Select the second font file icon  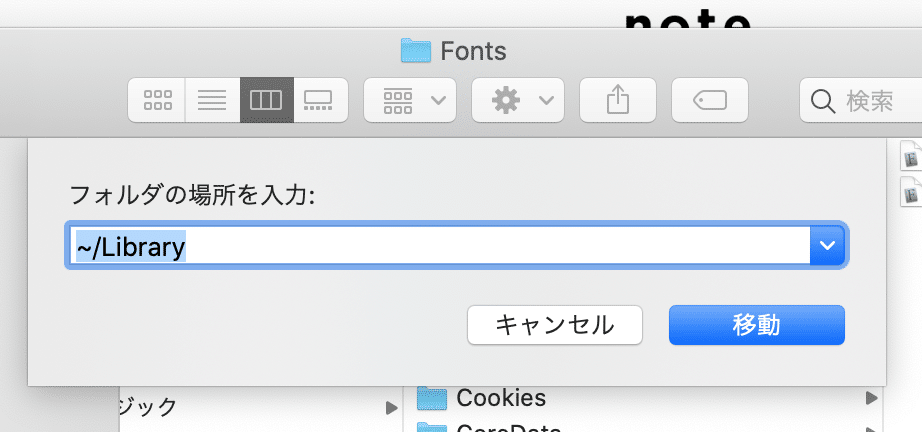(x=911, y=191)
